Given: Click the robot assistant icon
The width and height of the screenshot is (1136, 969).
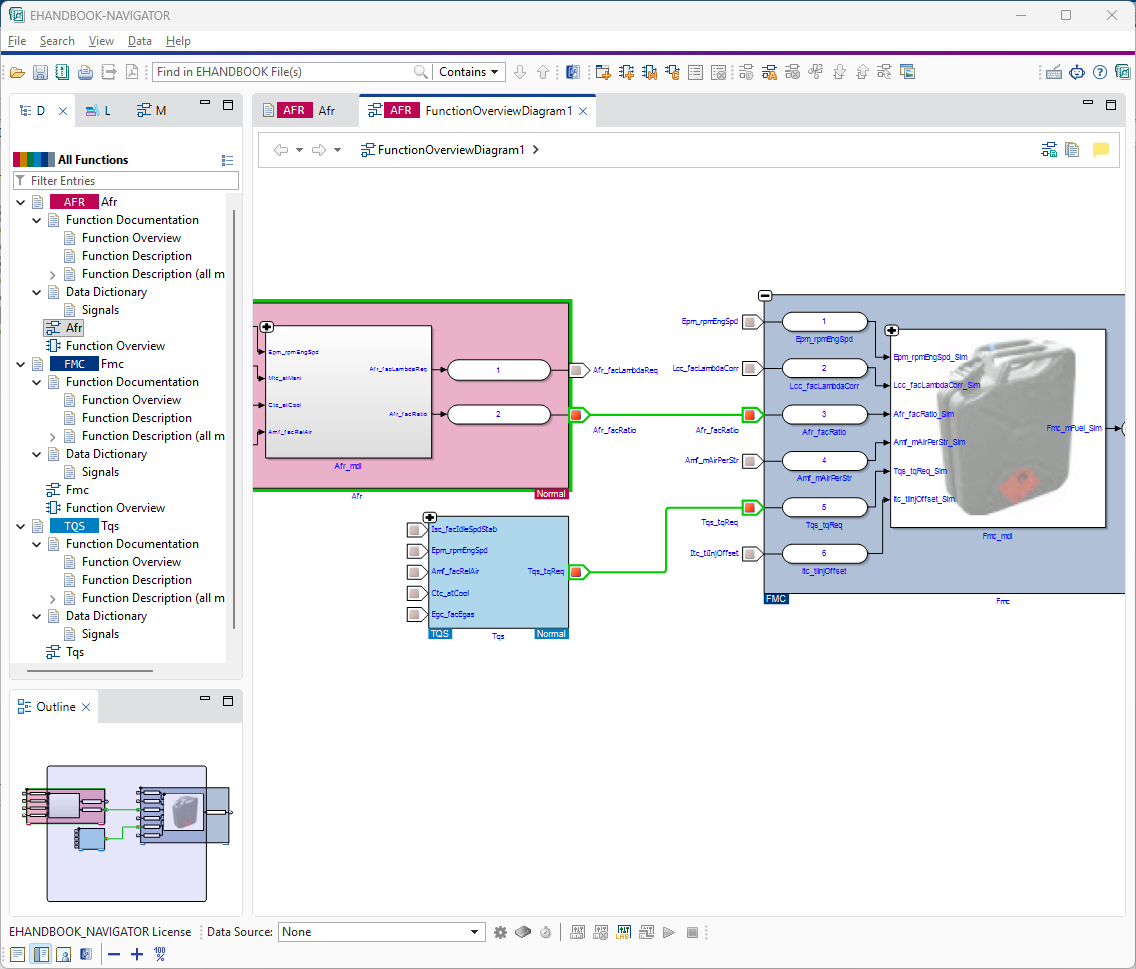Looking at the screenshot, I should pyautogui.click(x=1077, y=72).
